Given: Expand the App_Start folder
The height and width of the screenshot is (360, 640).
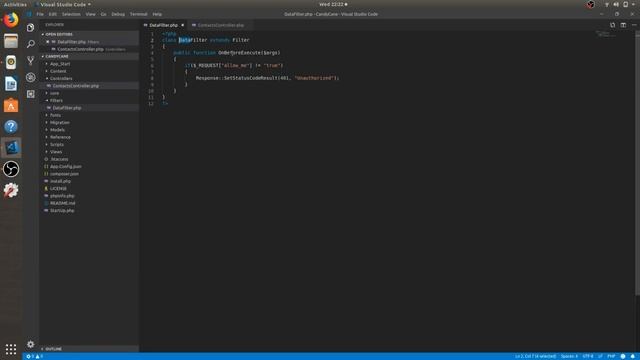Looking at the screenshot, I should [60, 64].
